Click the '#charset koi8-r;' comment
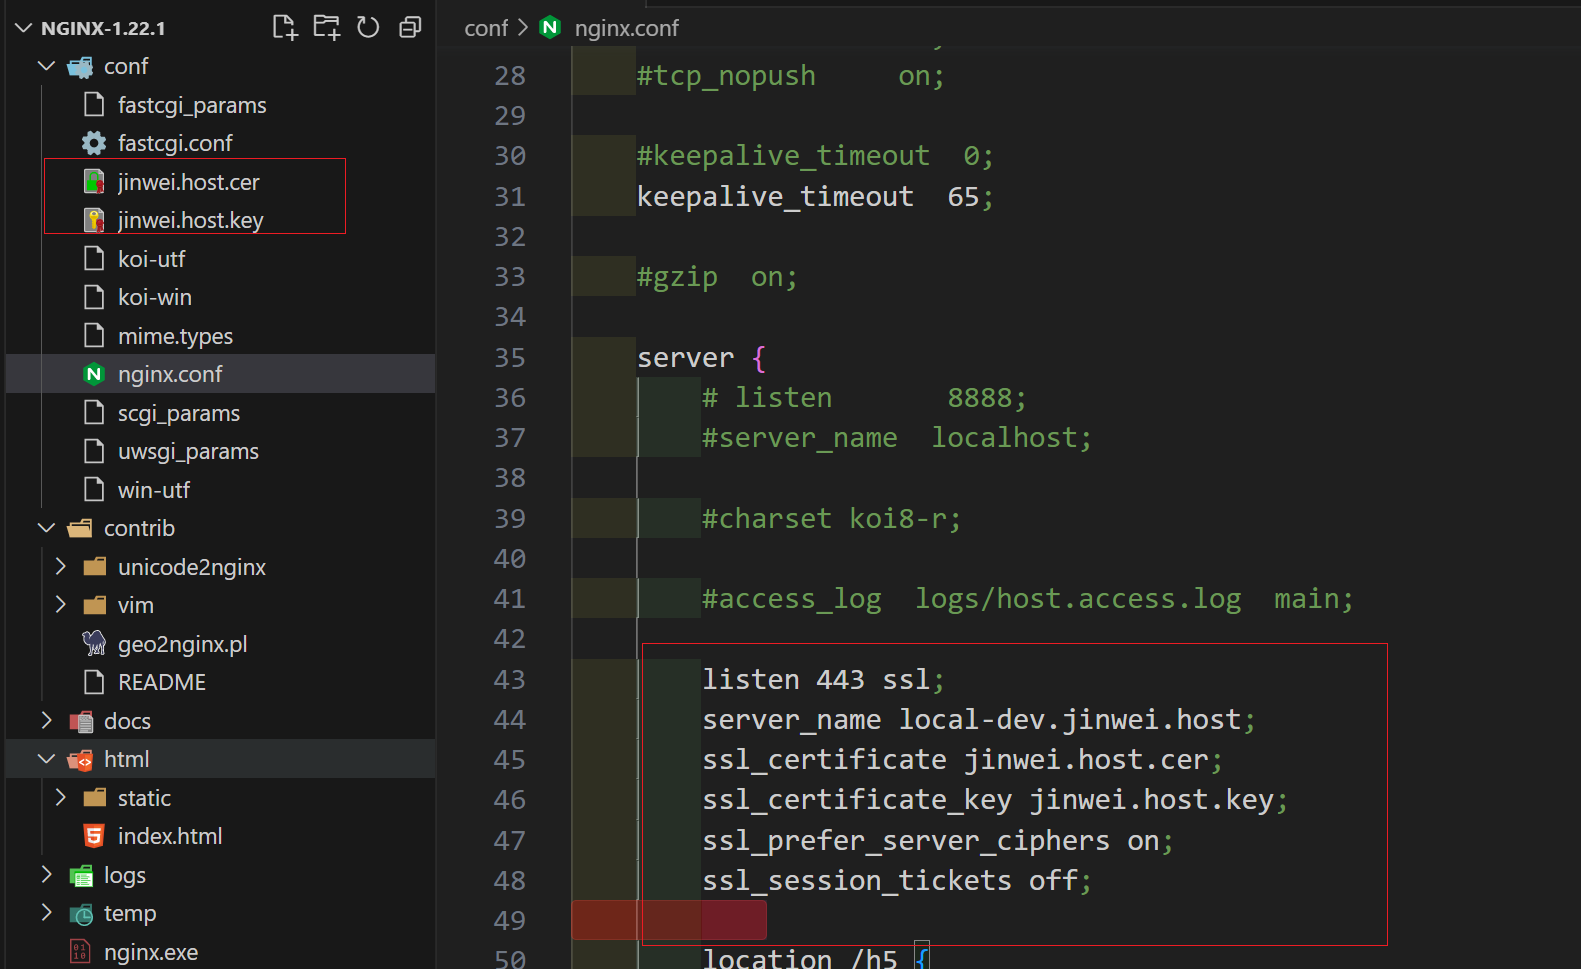 (x=831, y=519)
